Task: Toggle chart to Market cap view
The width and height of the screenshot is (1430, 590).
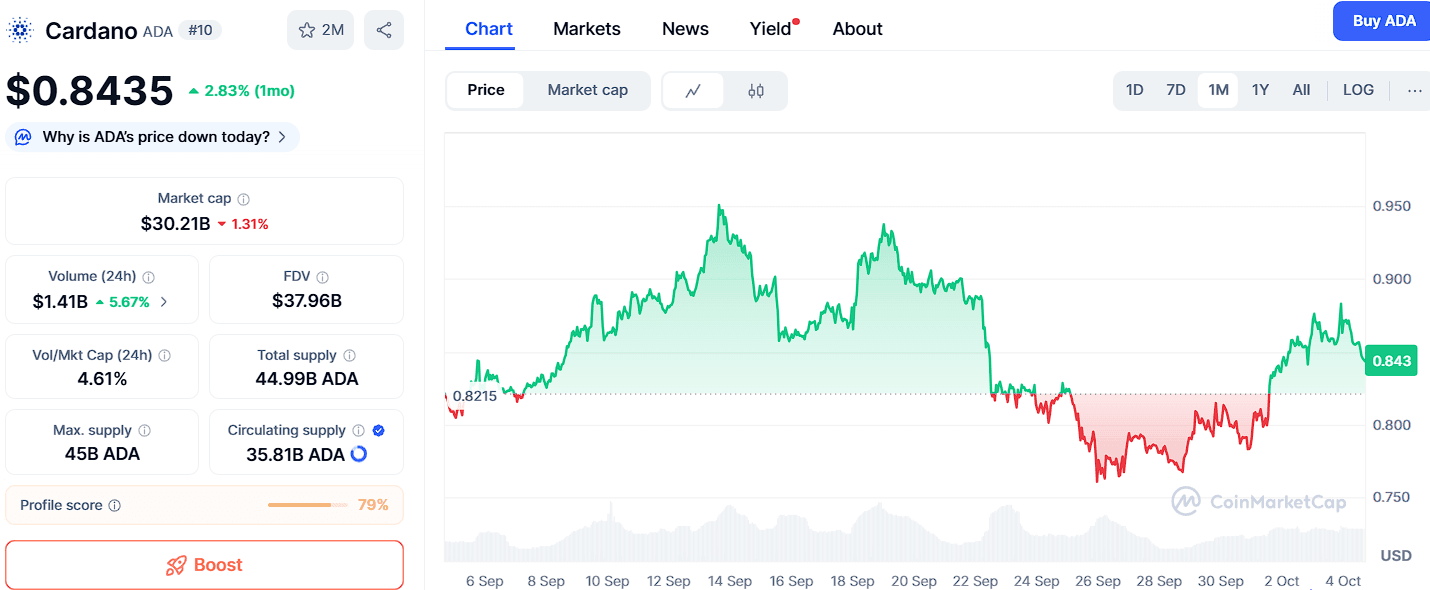Action: [587, 90]
